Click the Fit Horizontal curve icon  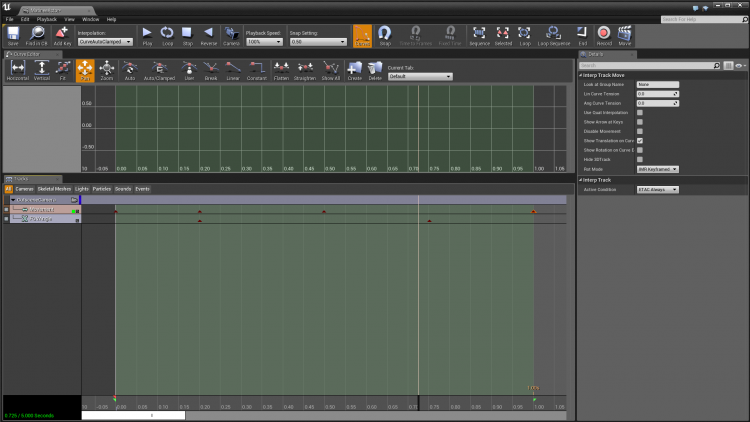tap(17, 69)
